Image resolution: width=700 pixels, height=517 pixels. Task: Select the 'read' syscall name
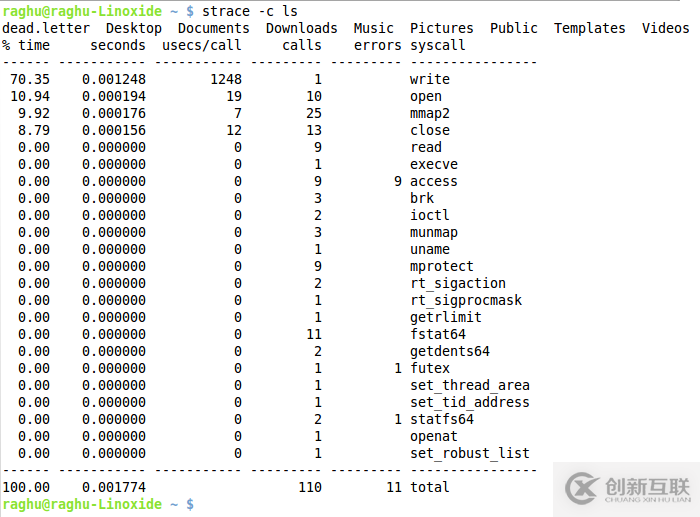pos(426,147)
